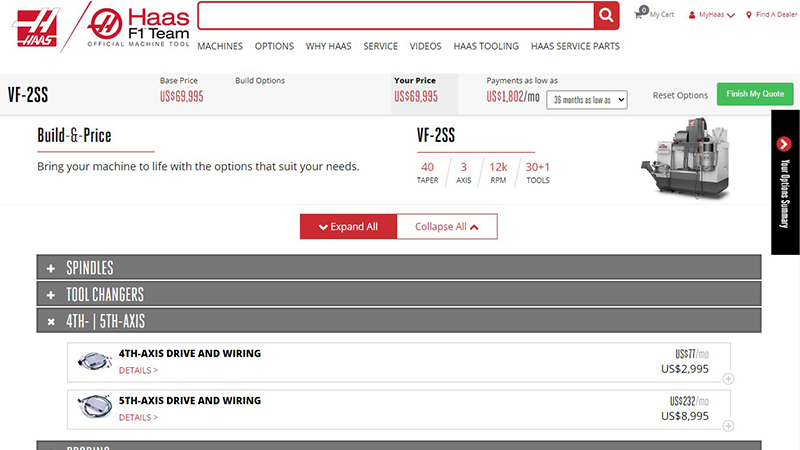Click the 12k RPM spec

[x=498, y=172]
